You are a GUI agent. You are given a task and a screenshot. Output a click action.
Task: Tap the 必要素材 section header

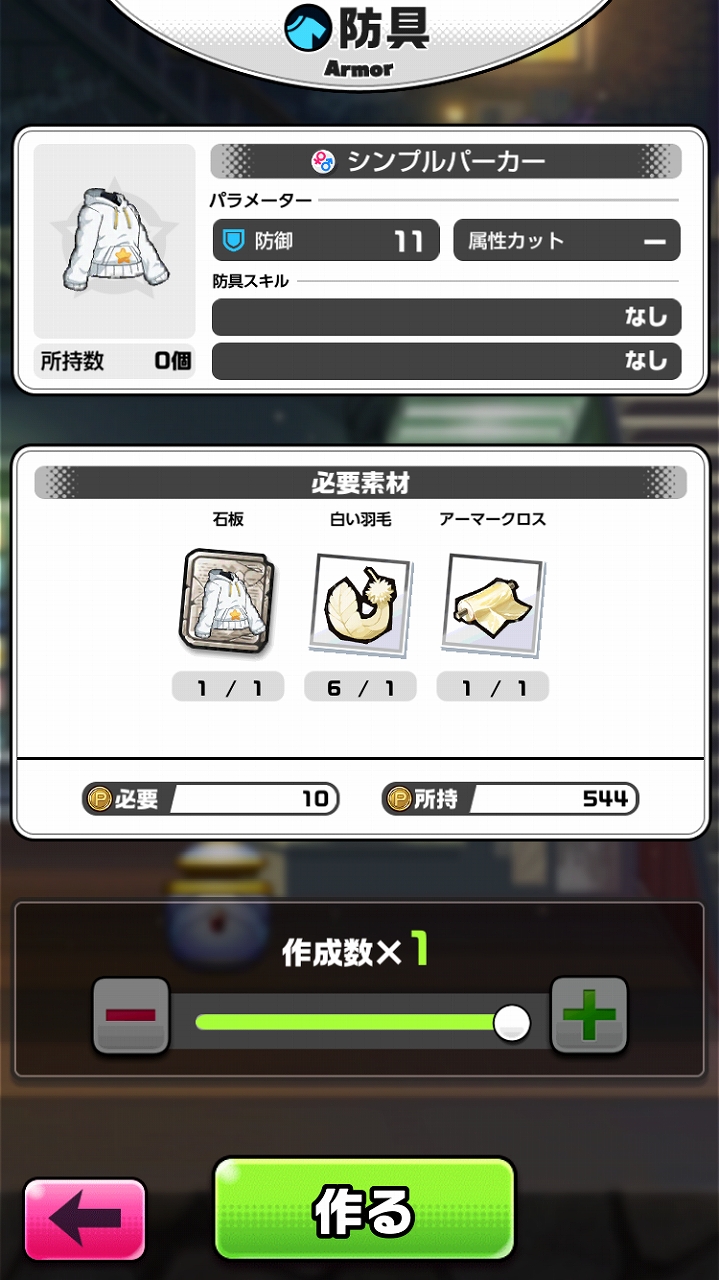[x=360, y=483]
